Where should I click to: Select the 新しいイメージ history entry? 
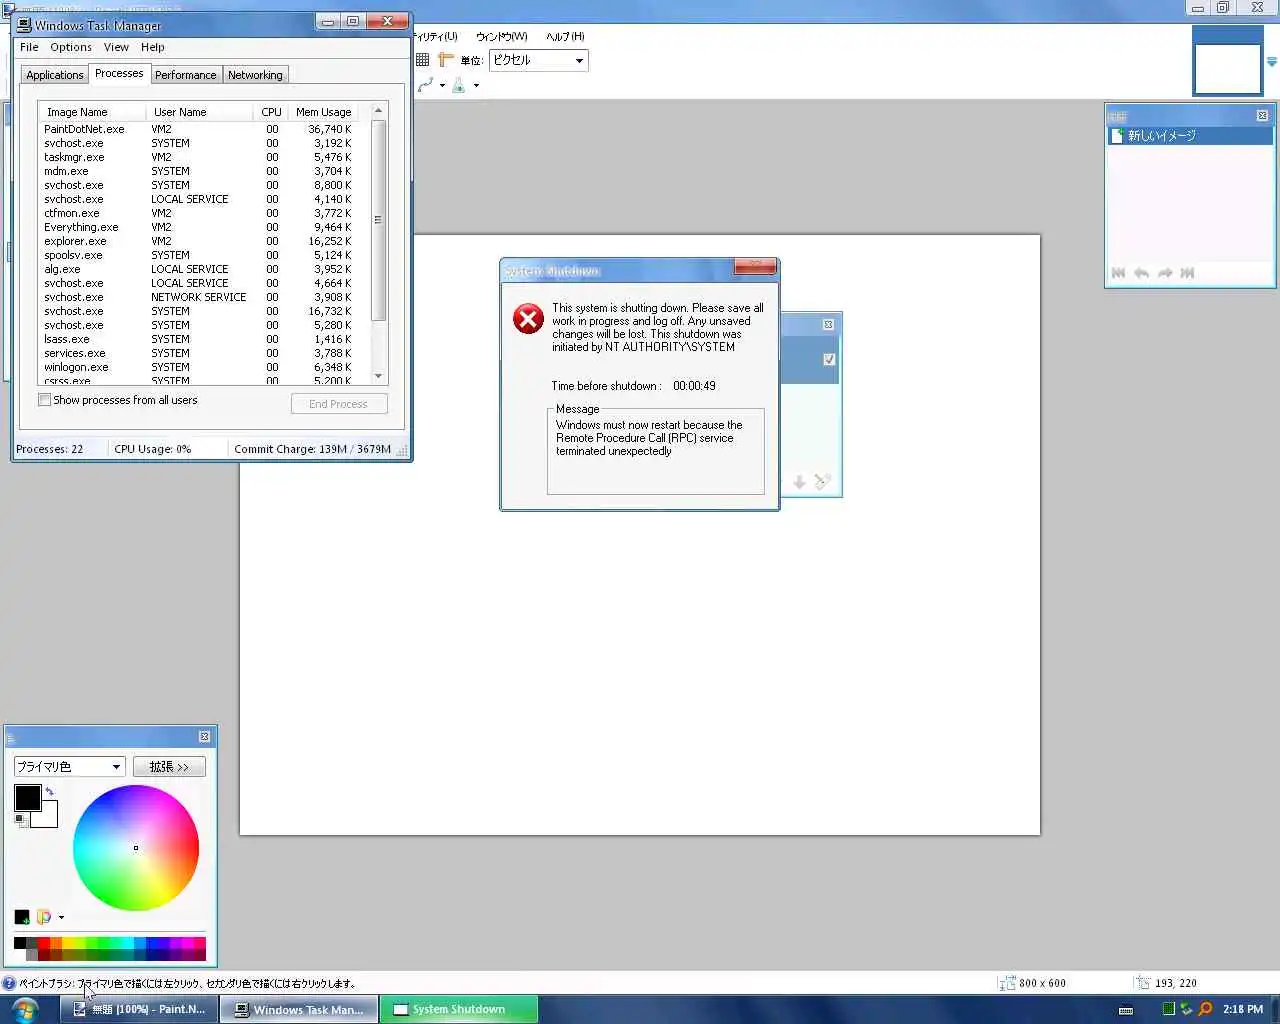pyautogui.click(x=1190, y=136)
